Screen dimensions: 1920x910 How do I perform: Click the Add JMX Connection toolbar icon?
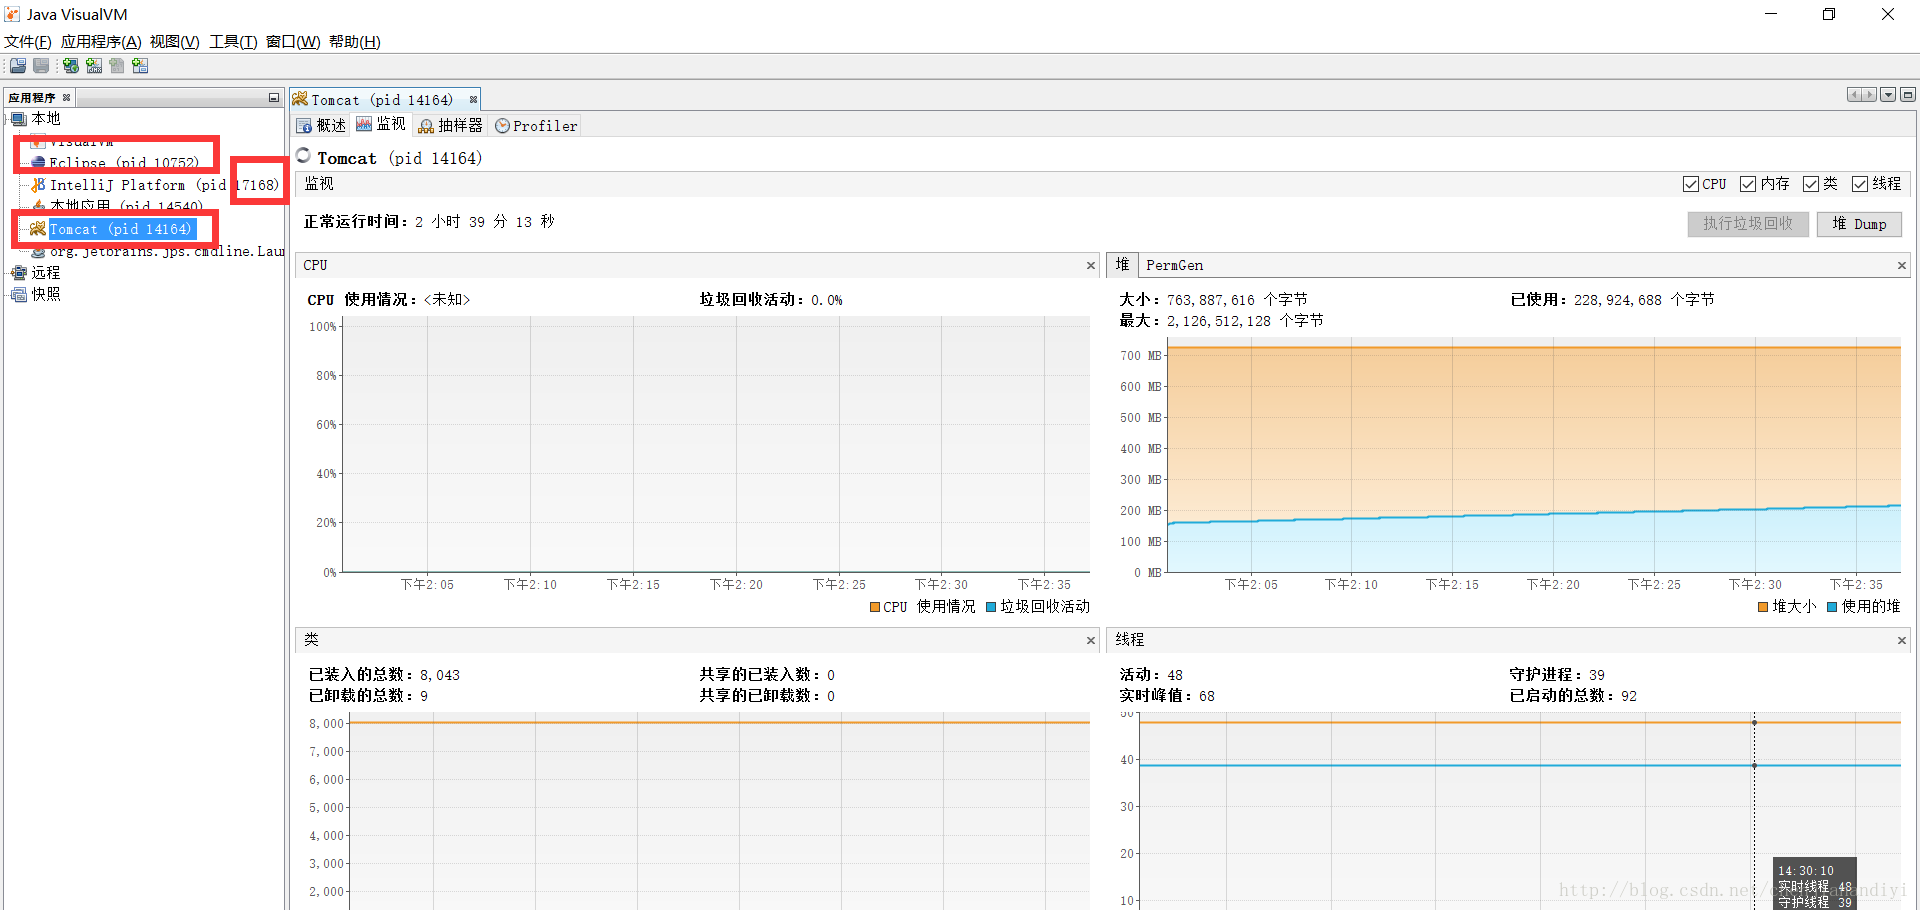pyautogui.click(x=94, y=66)
